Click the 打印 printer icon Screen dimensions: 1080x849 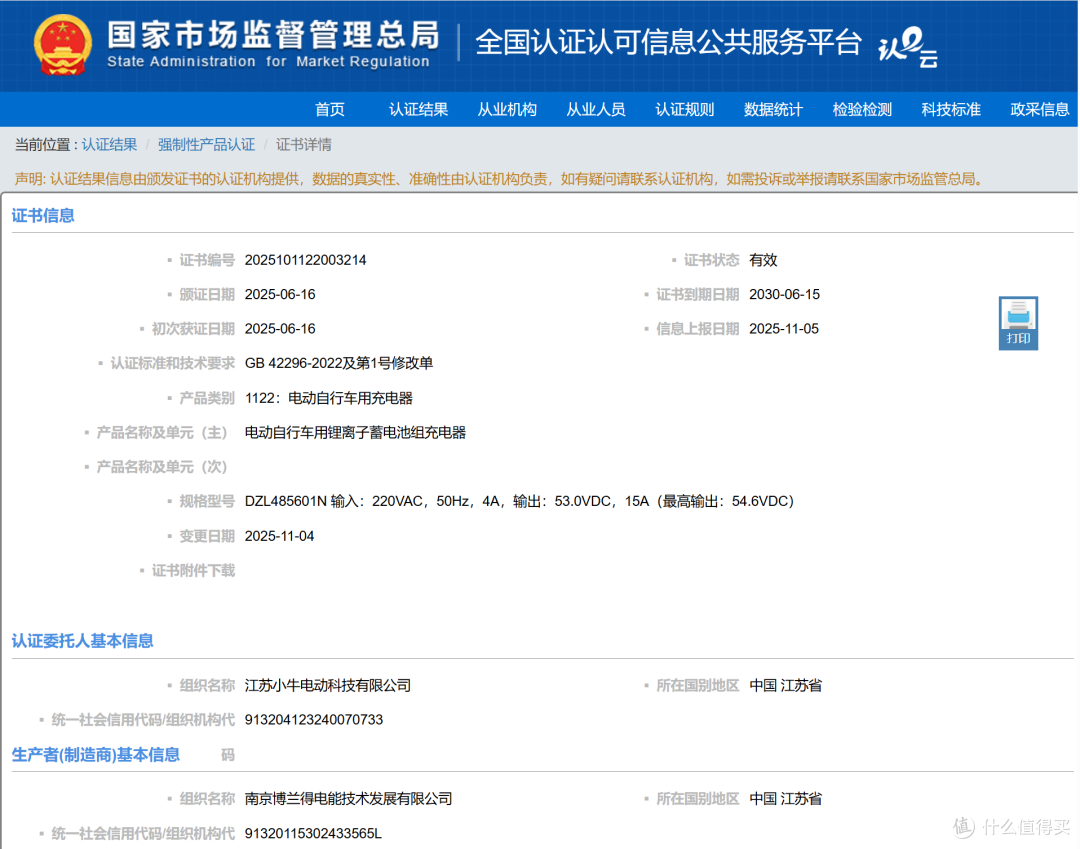click(1018, 323)
